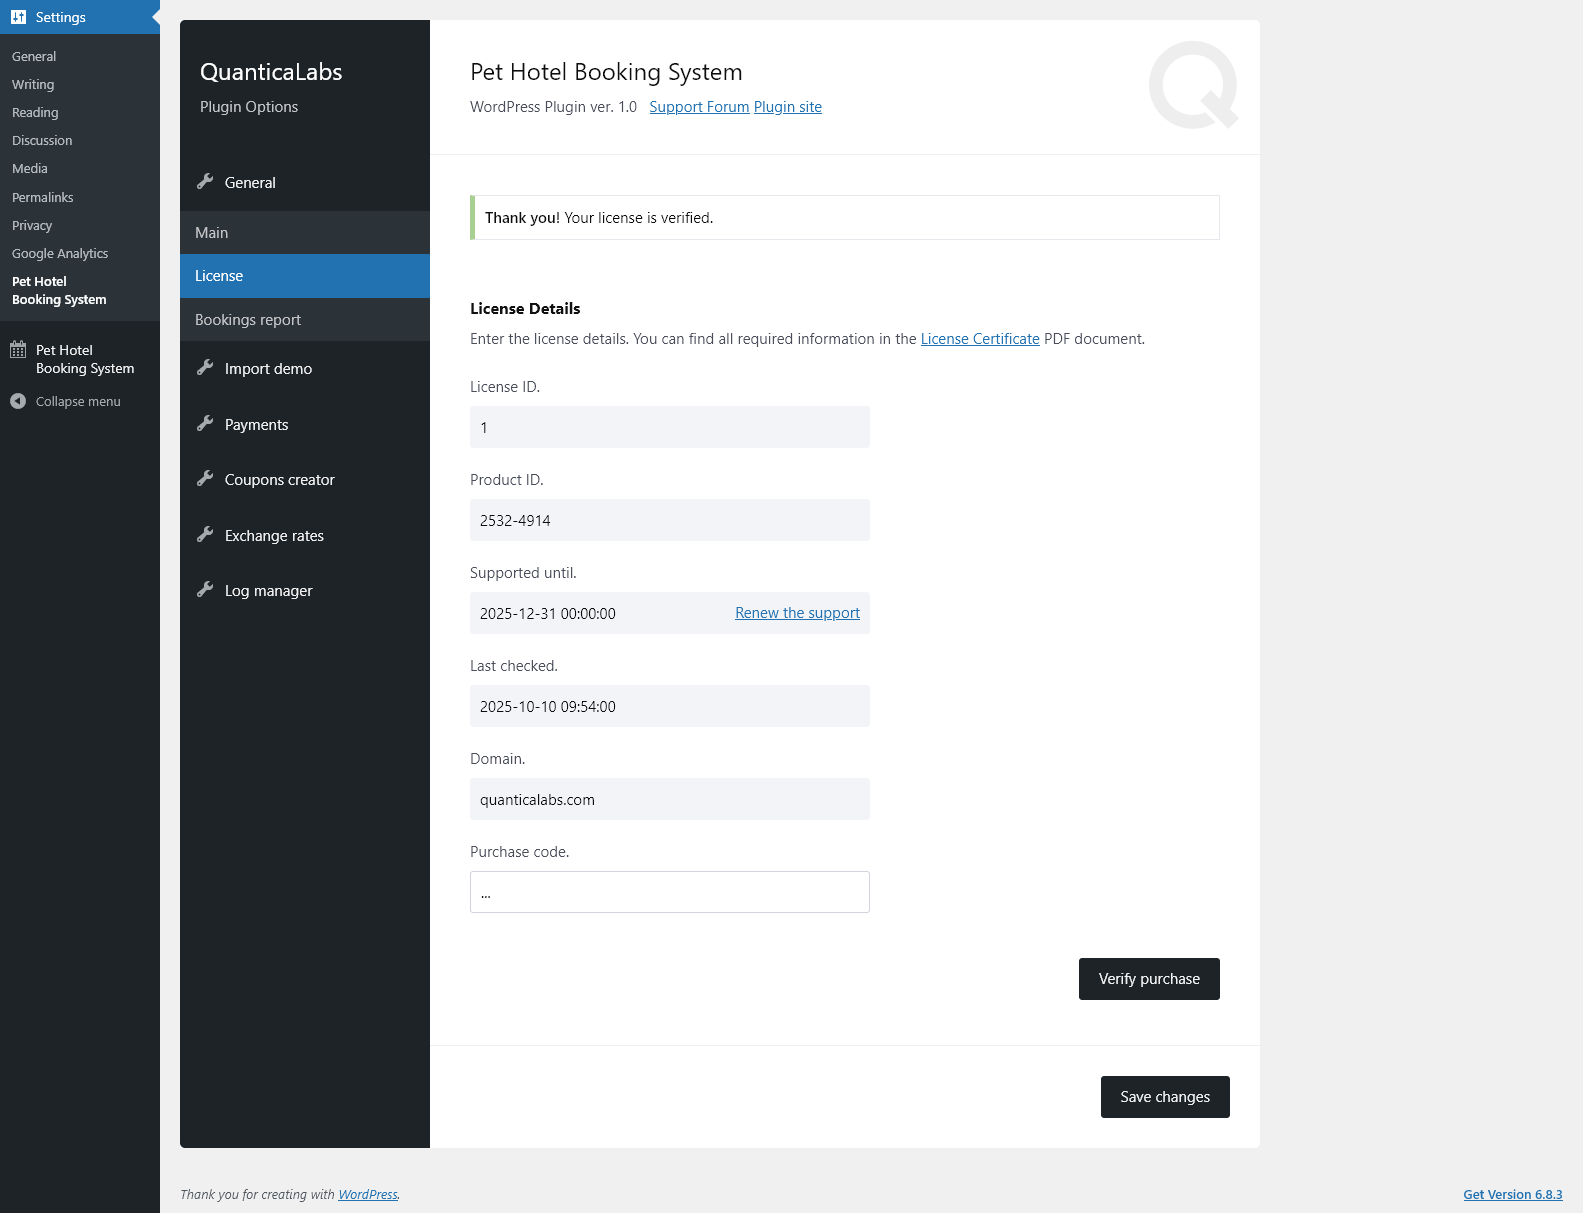
Task: Click the wrench icon beside Payments
Action: 205,424
